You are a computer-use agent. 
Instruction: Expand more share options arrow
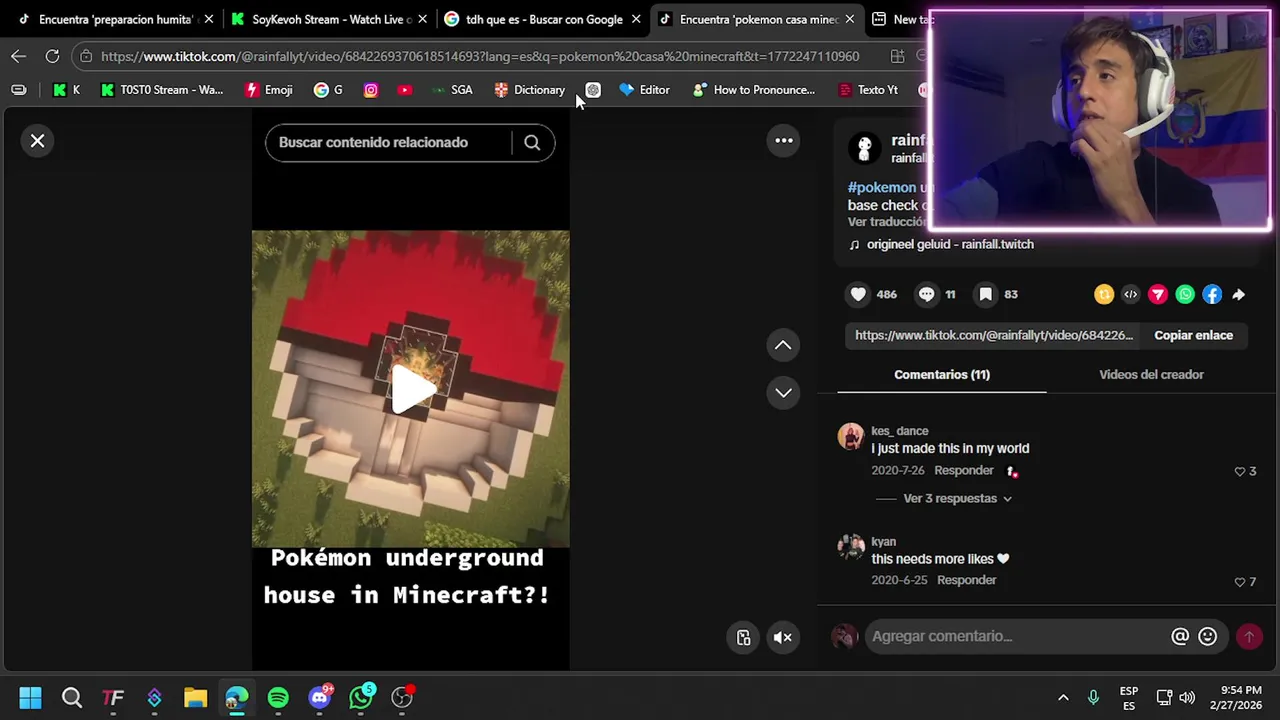pos(1239,294)
